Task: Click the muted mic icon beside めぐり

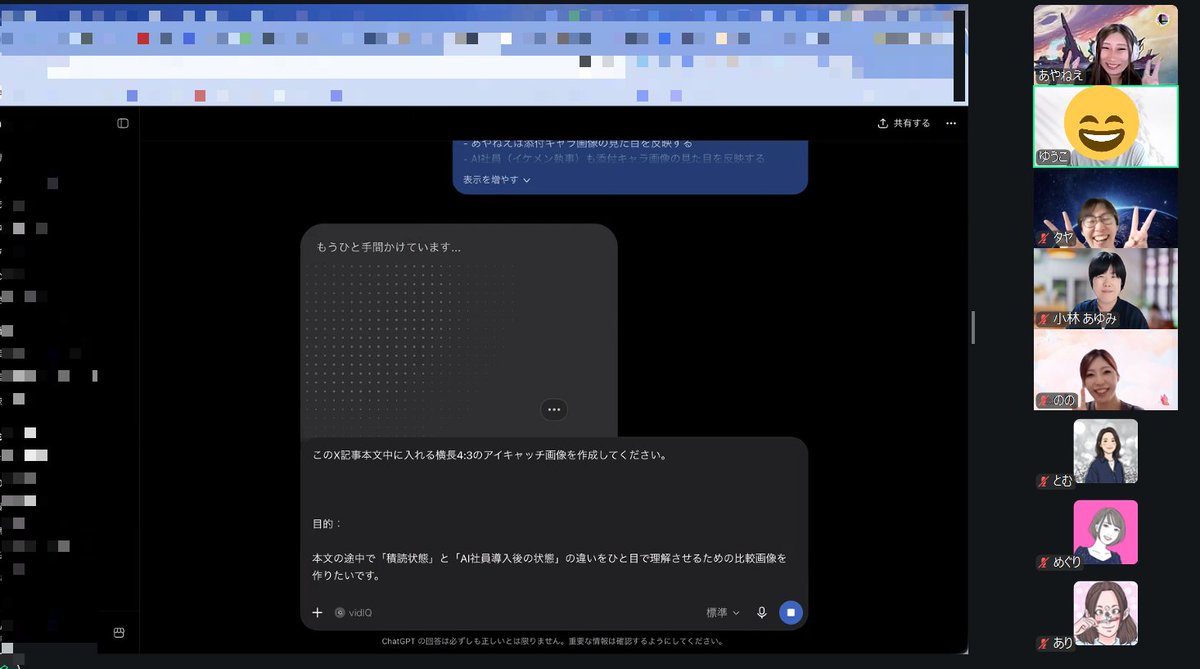Action: pyautogui.click(x=1043, y=562)
